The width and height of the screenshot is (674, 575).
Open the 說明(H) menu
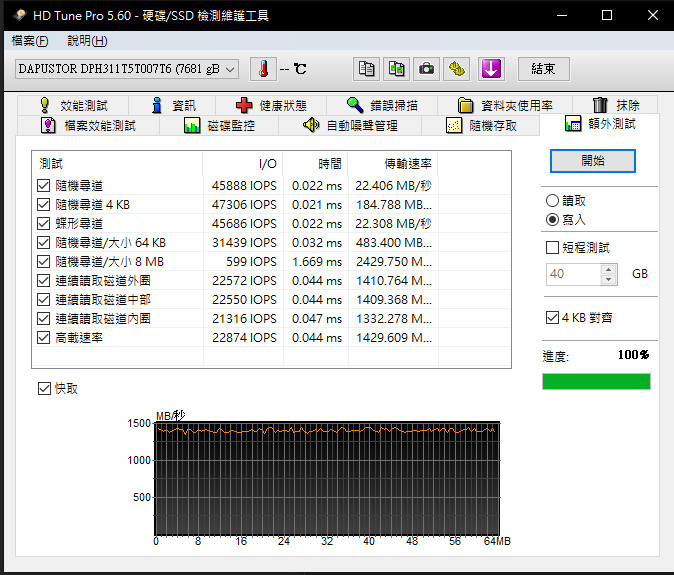click(87, 41)
